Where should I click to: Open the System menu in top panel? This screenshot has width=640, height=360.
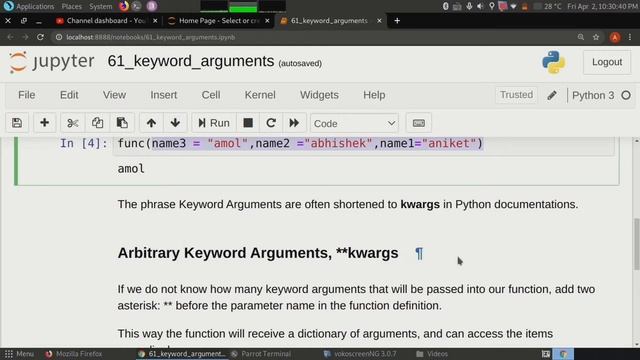click(100, 6)
